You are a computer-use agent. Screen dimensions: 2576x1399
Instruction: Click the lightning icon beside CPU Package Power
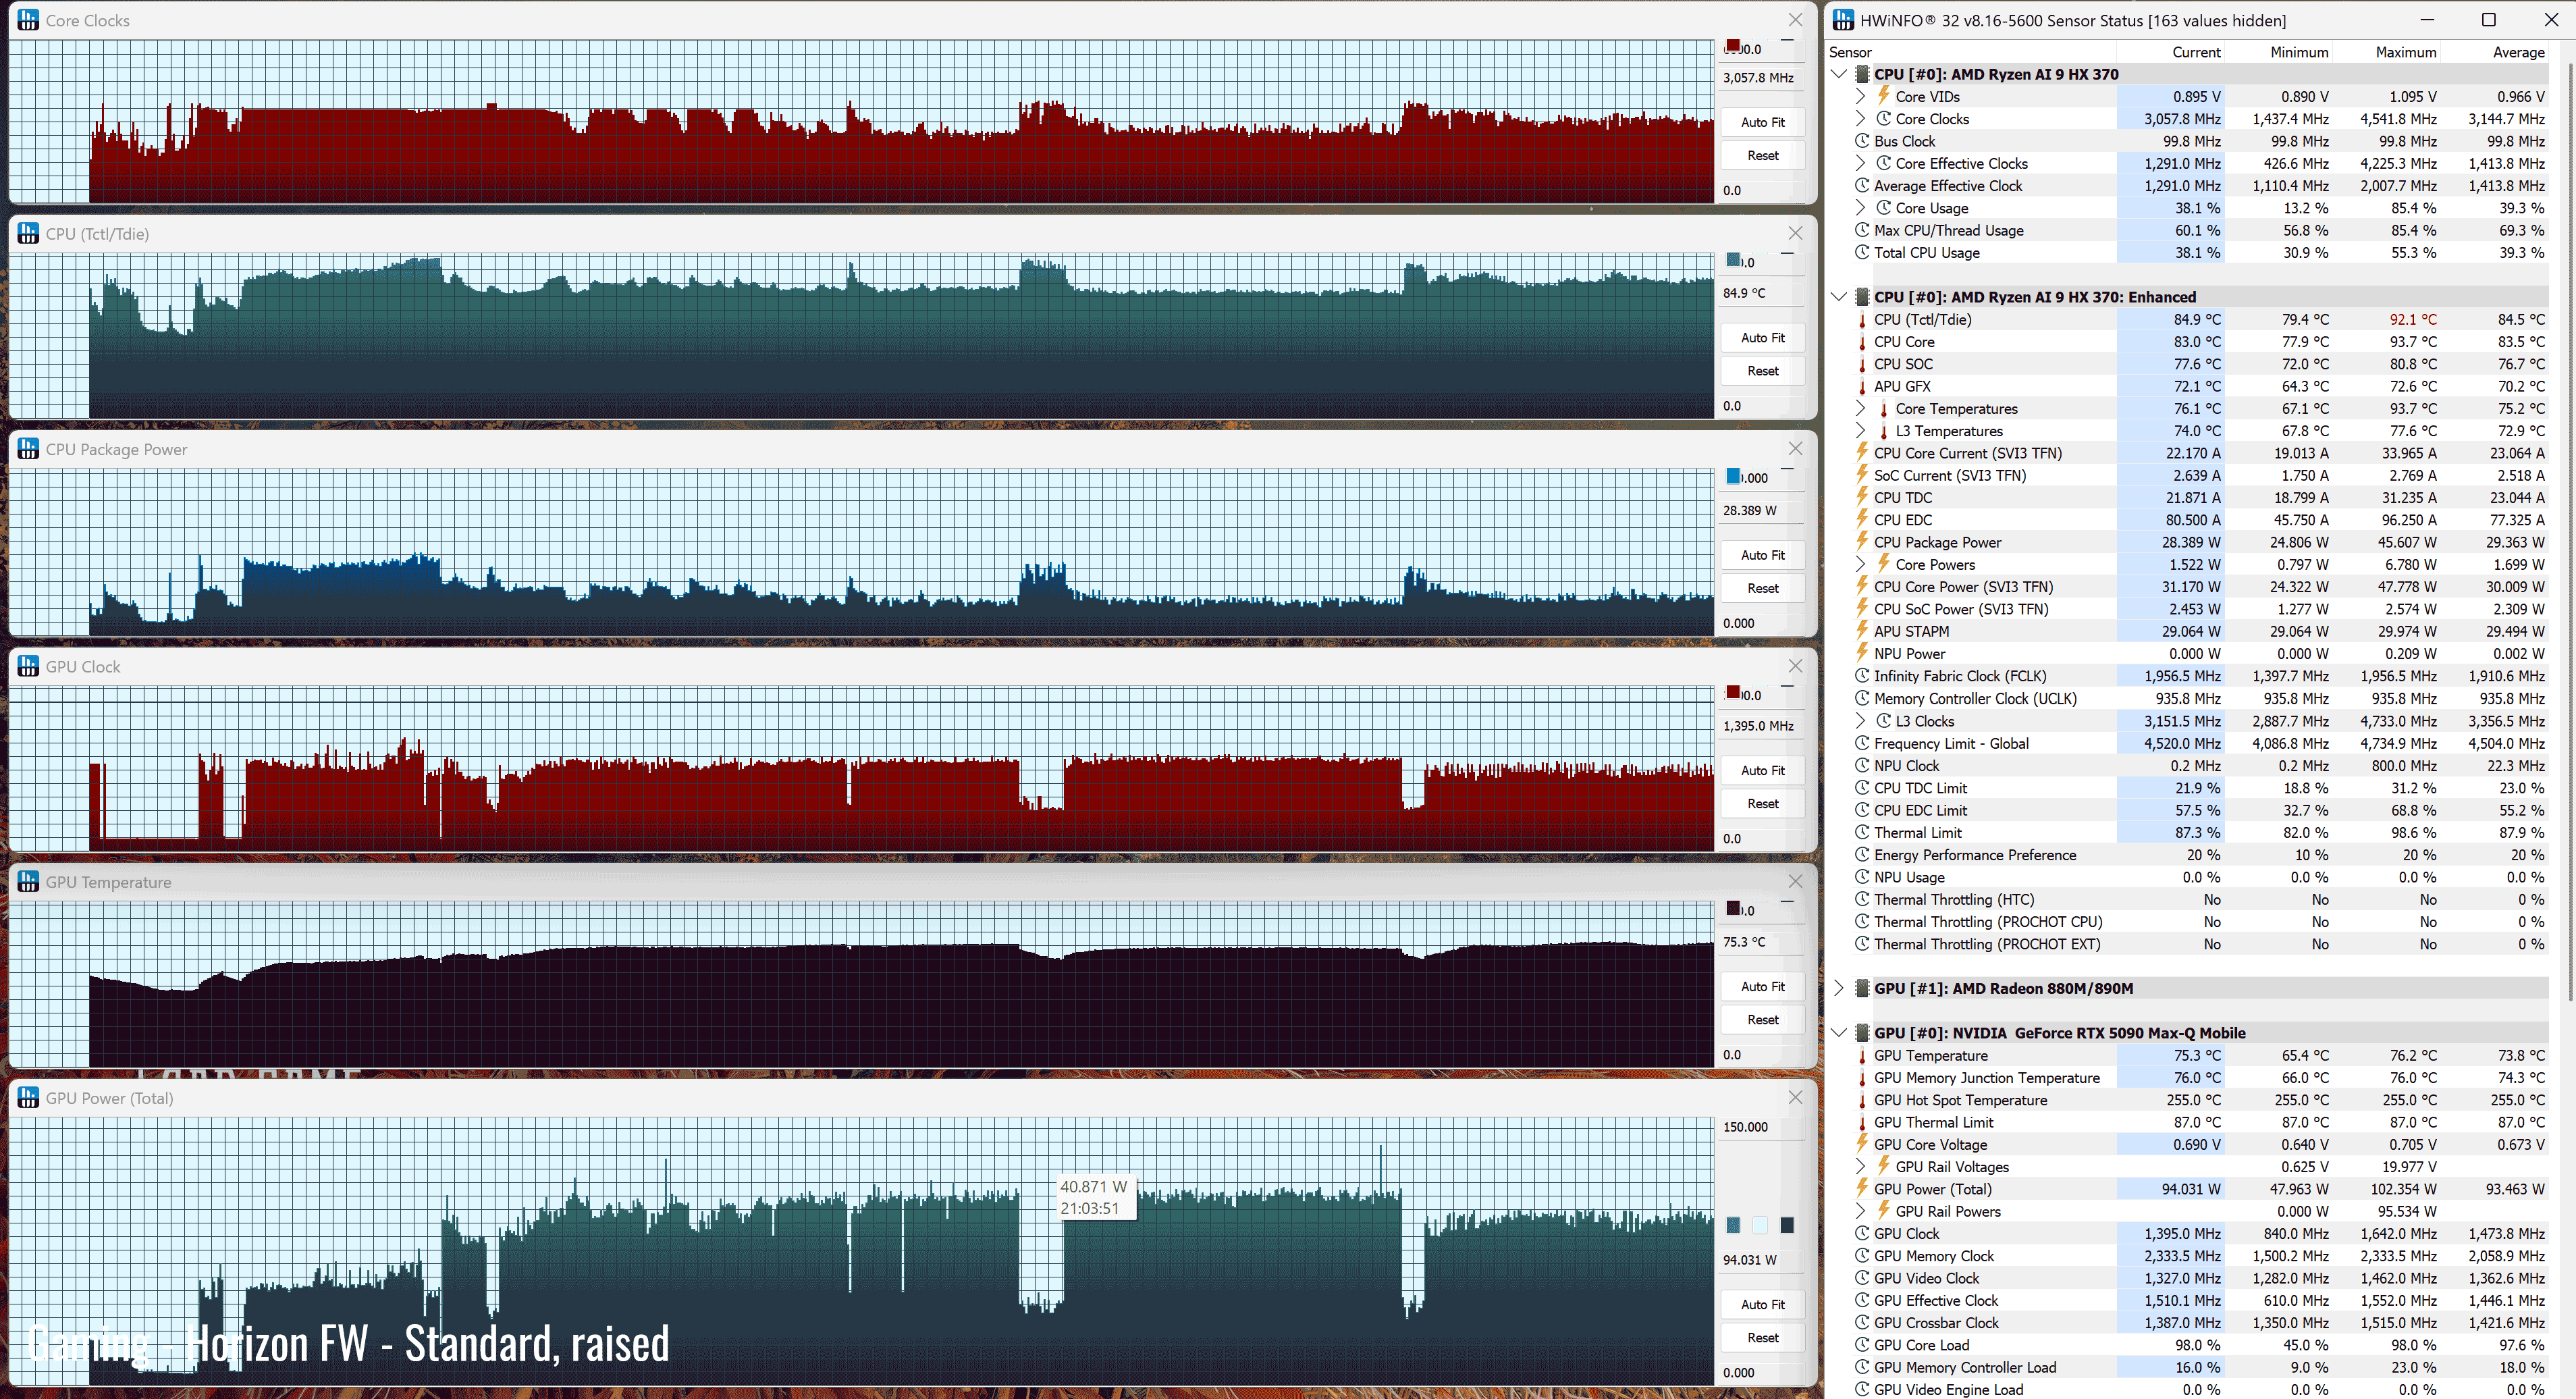pos(1862,542)
